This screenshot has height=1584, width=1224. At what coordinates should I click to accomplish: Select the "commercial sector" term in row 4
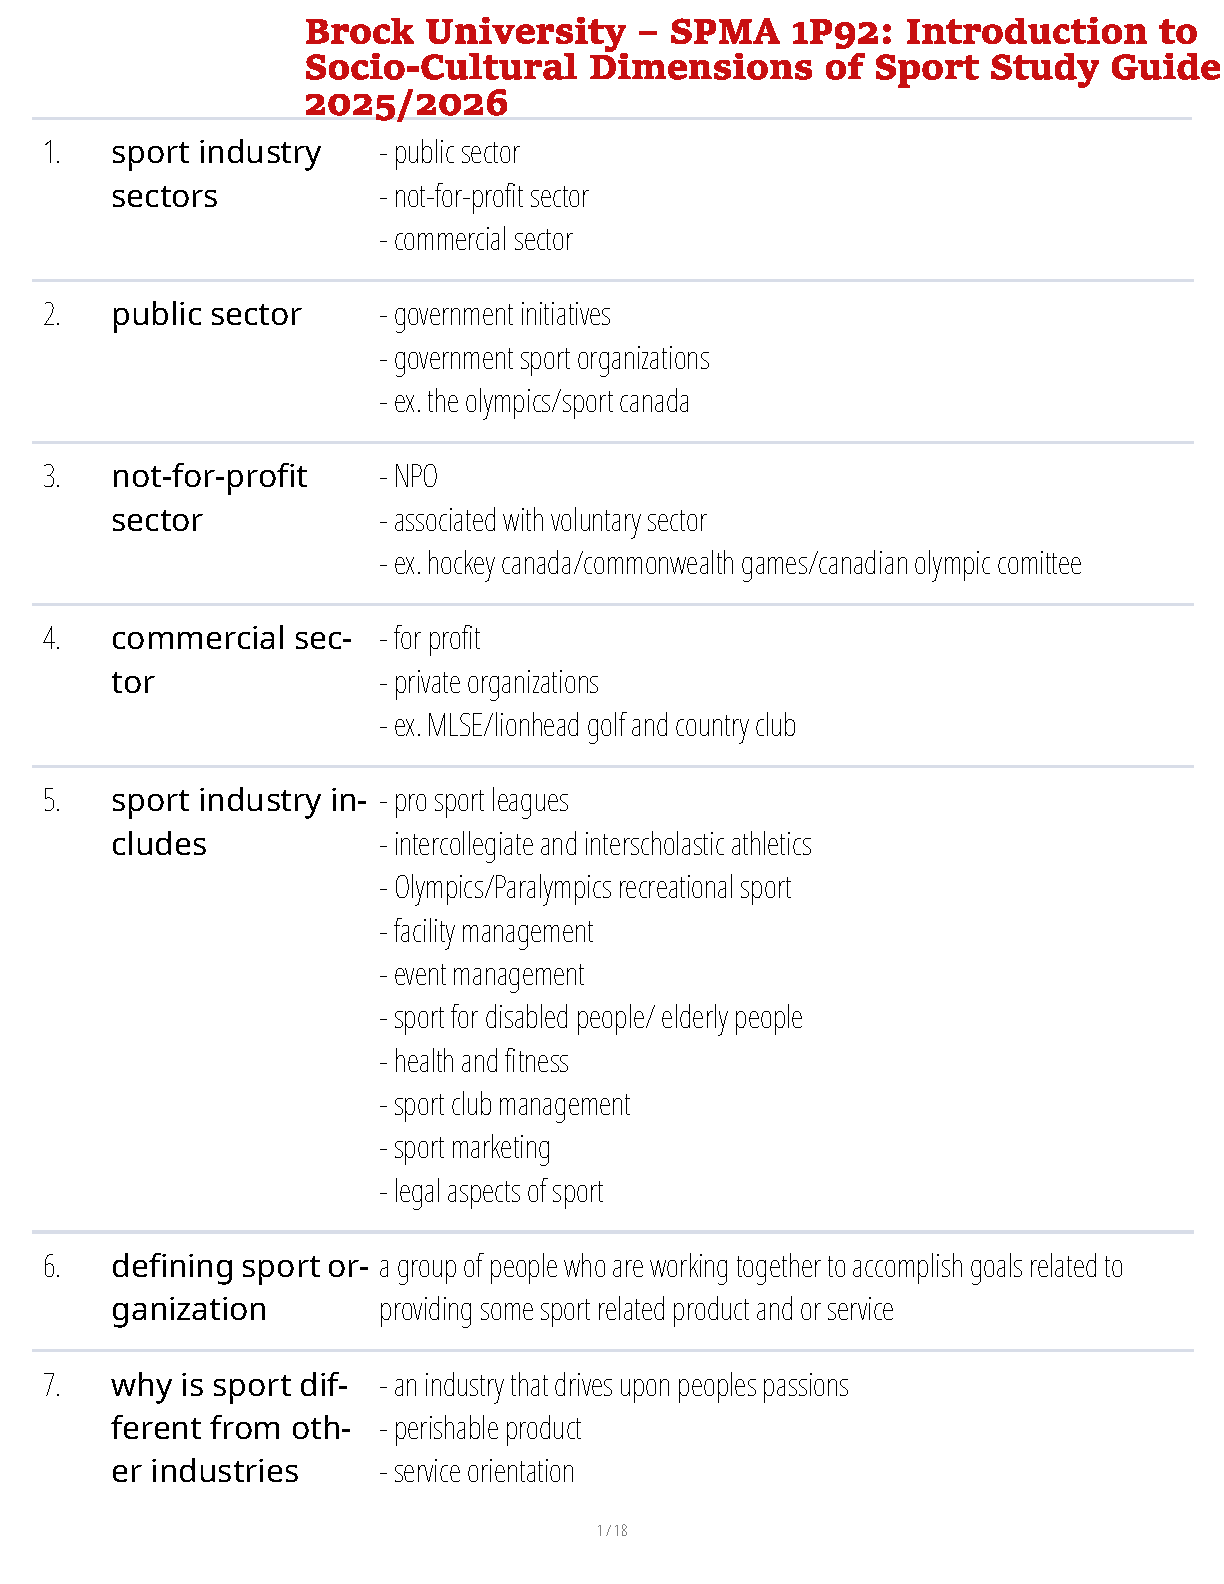[x=231, y=660]
